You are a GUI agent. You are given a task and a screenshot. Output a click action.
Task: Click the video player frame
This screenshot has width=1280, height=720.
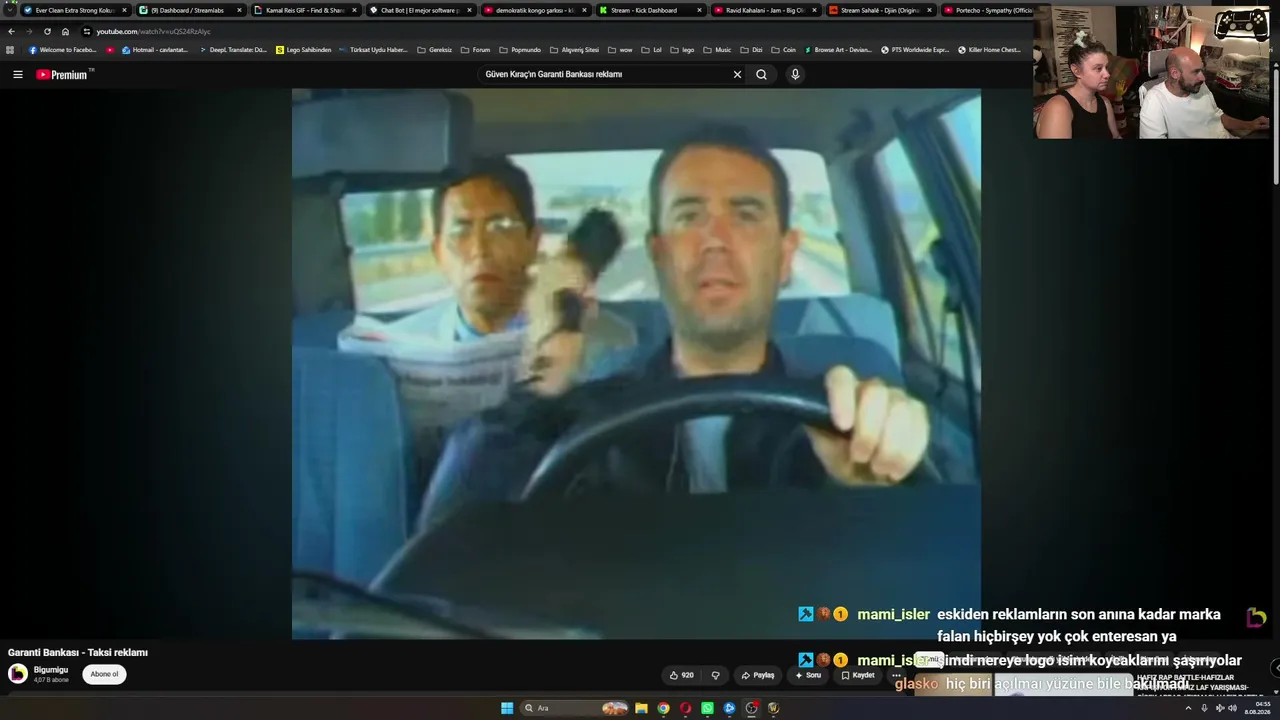pyautogui.click(x=636, y=363)
